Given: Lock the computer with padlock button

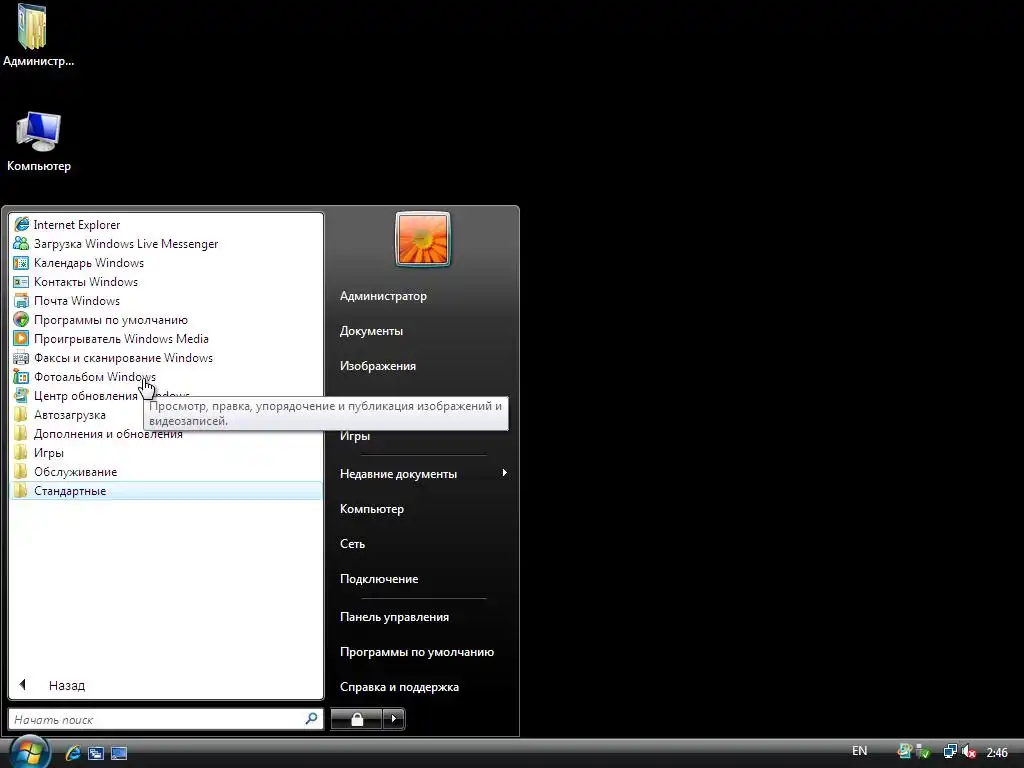Looking at the screenshot, I should pyautogui.click(x=357, y=719).
